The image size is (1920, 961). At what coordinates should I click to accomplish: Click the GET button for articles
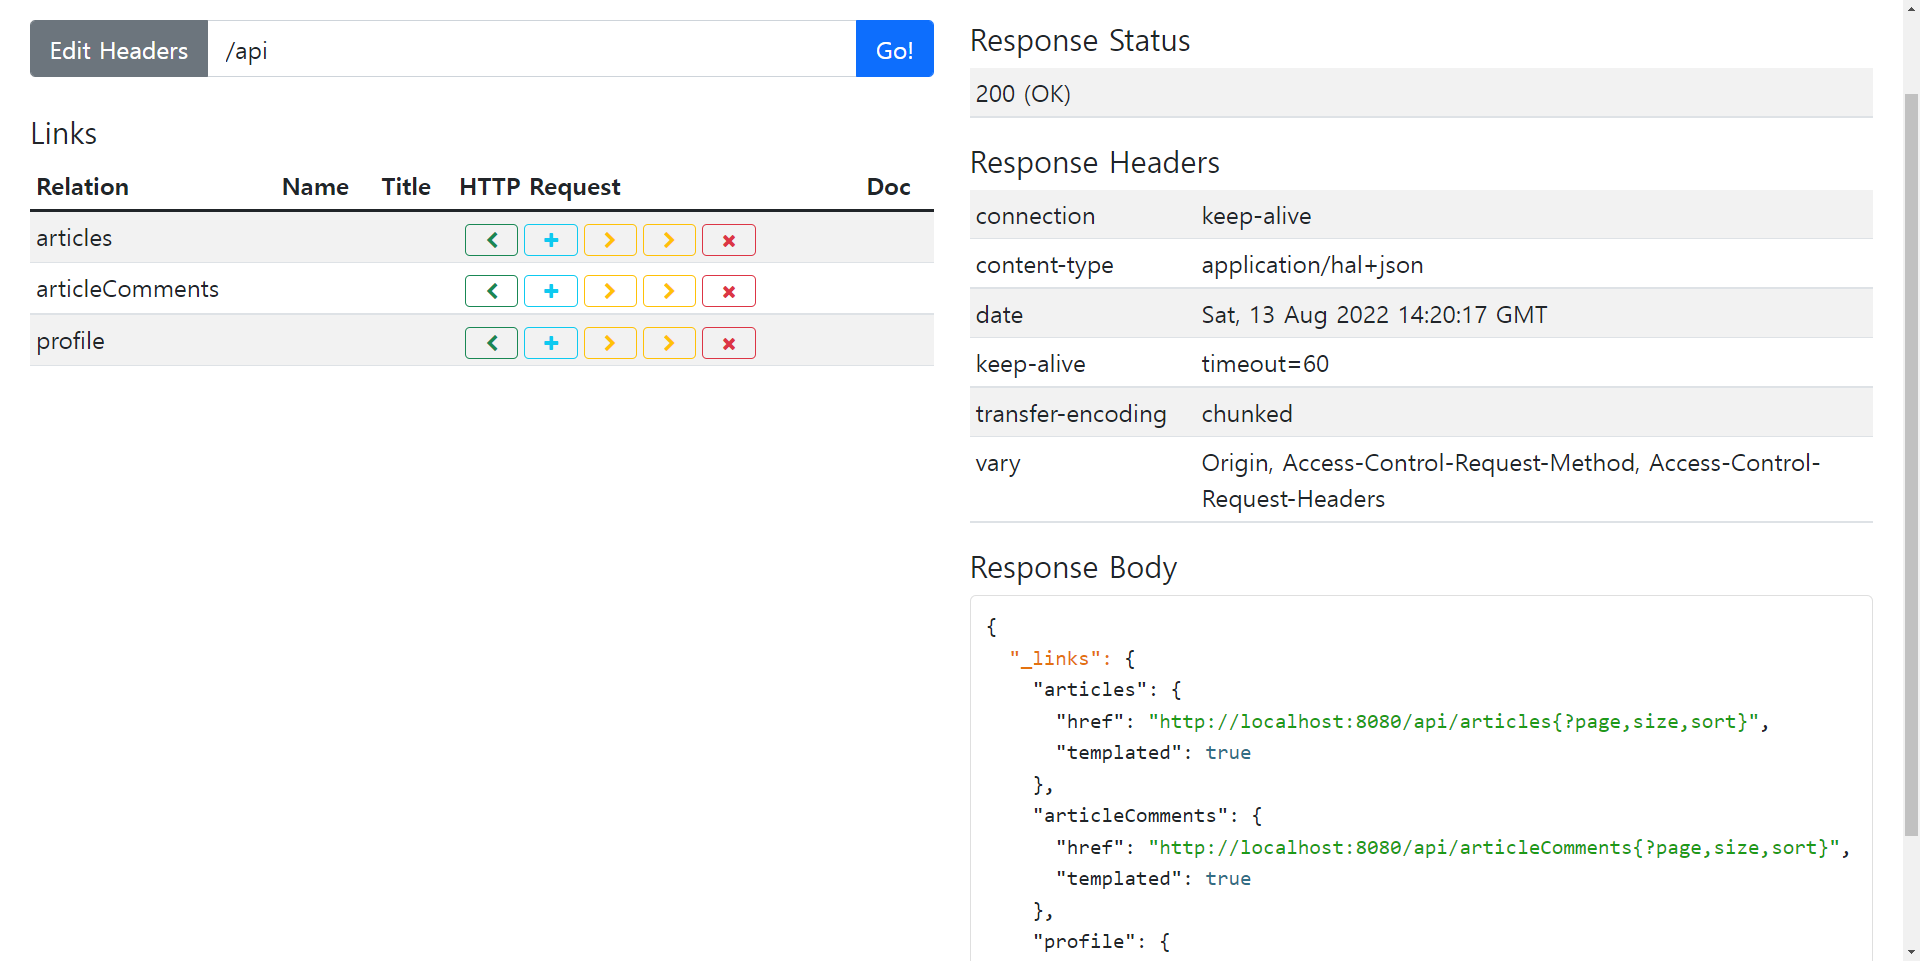(x=491, y=240)
